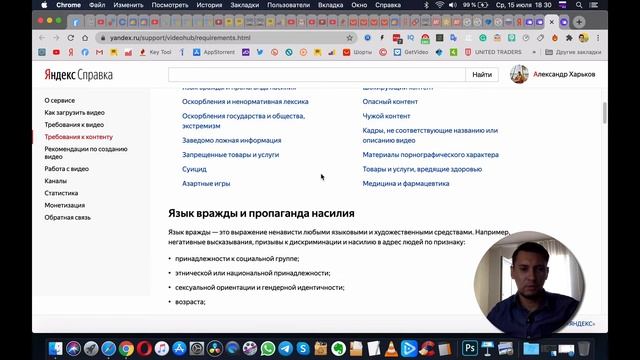The width and height of the screenshot is (640, 360).
Task: Open Spotlight search in menu bar
Action: 579,5
